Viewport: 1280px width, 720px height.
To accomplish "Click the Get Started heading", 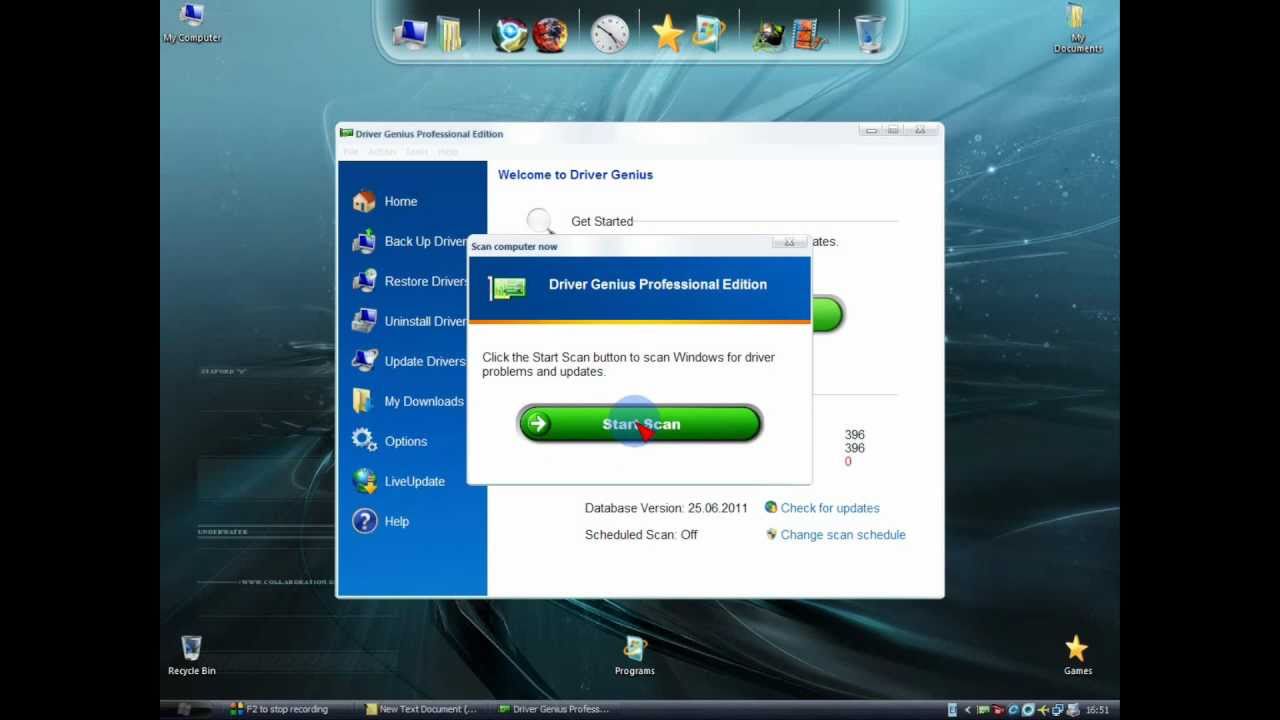I will point(602,221).
